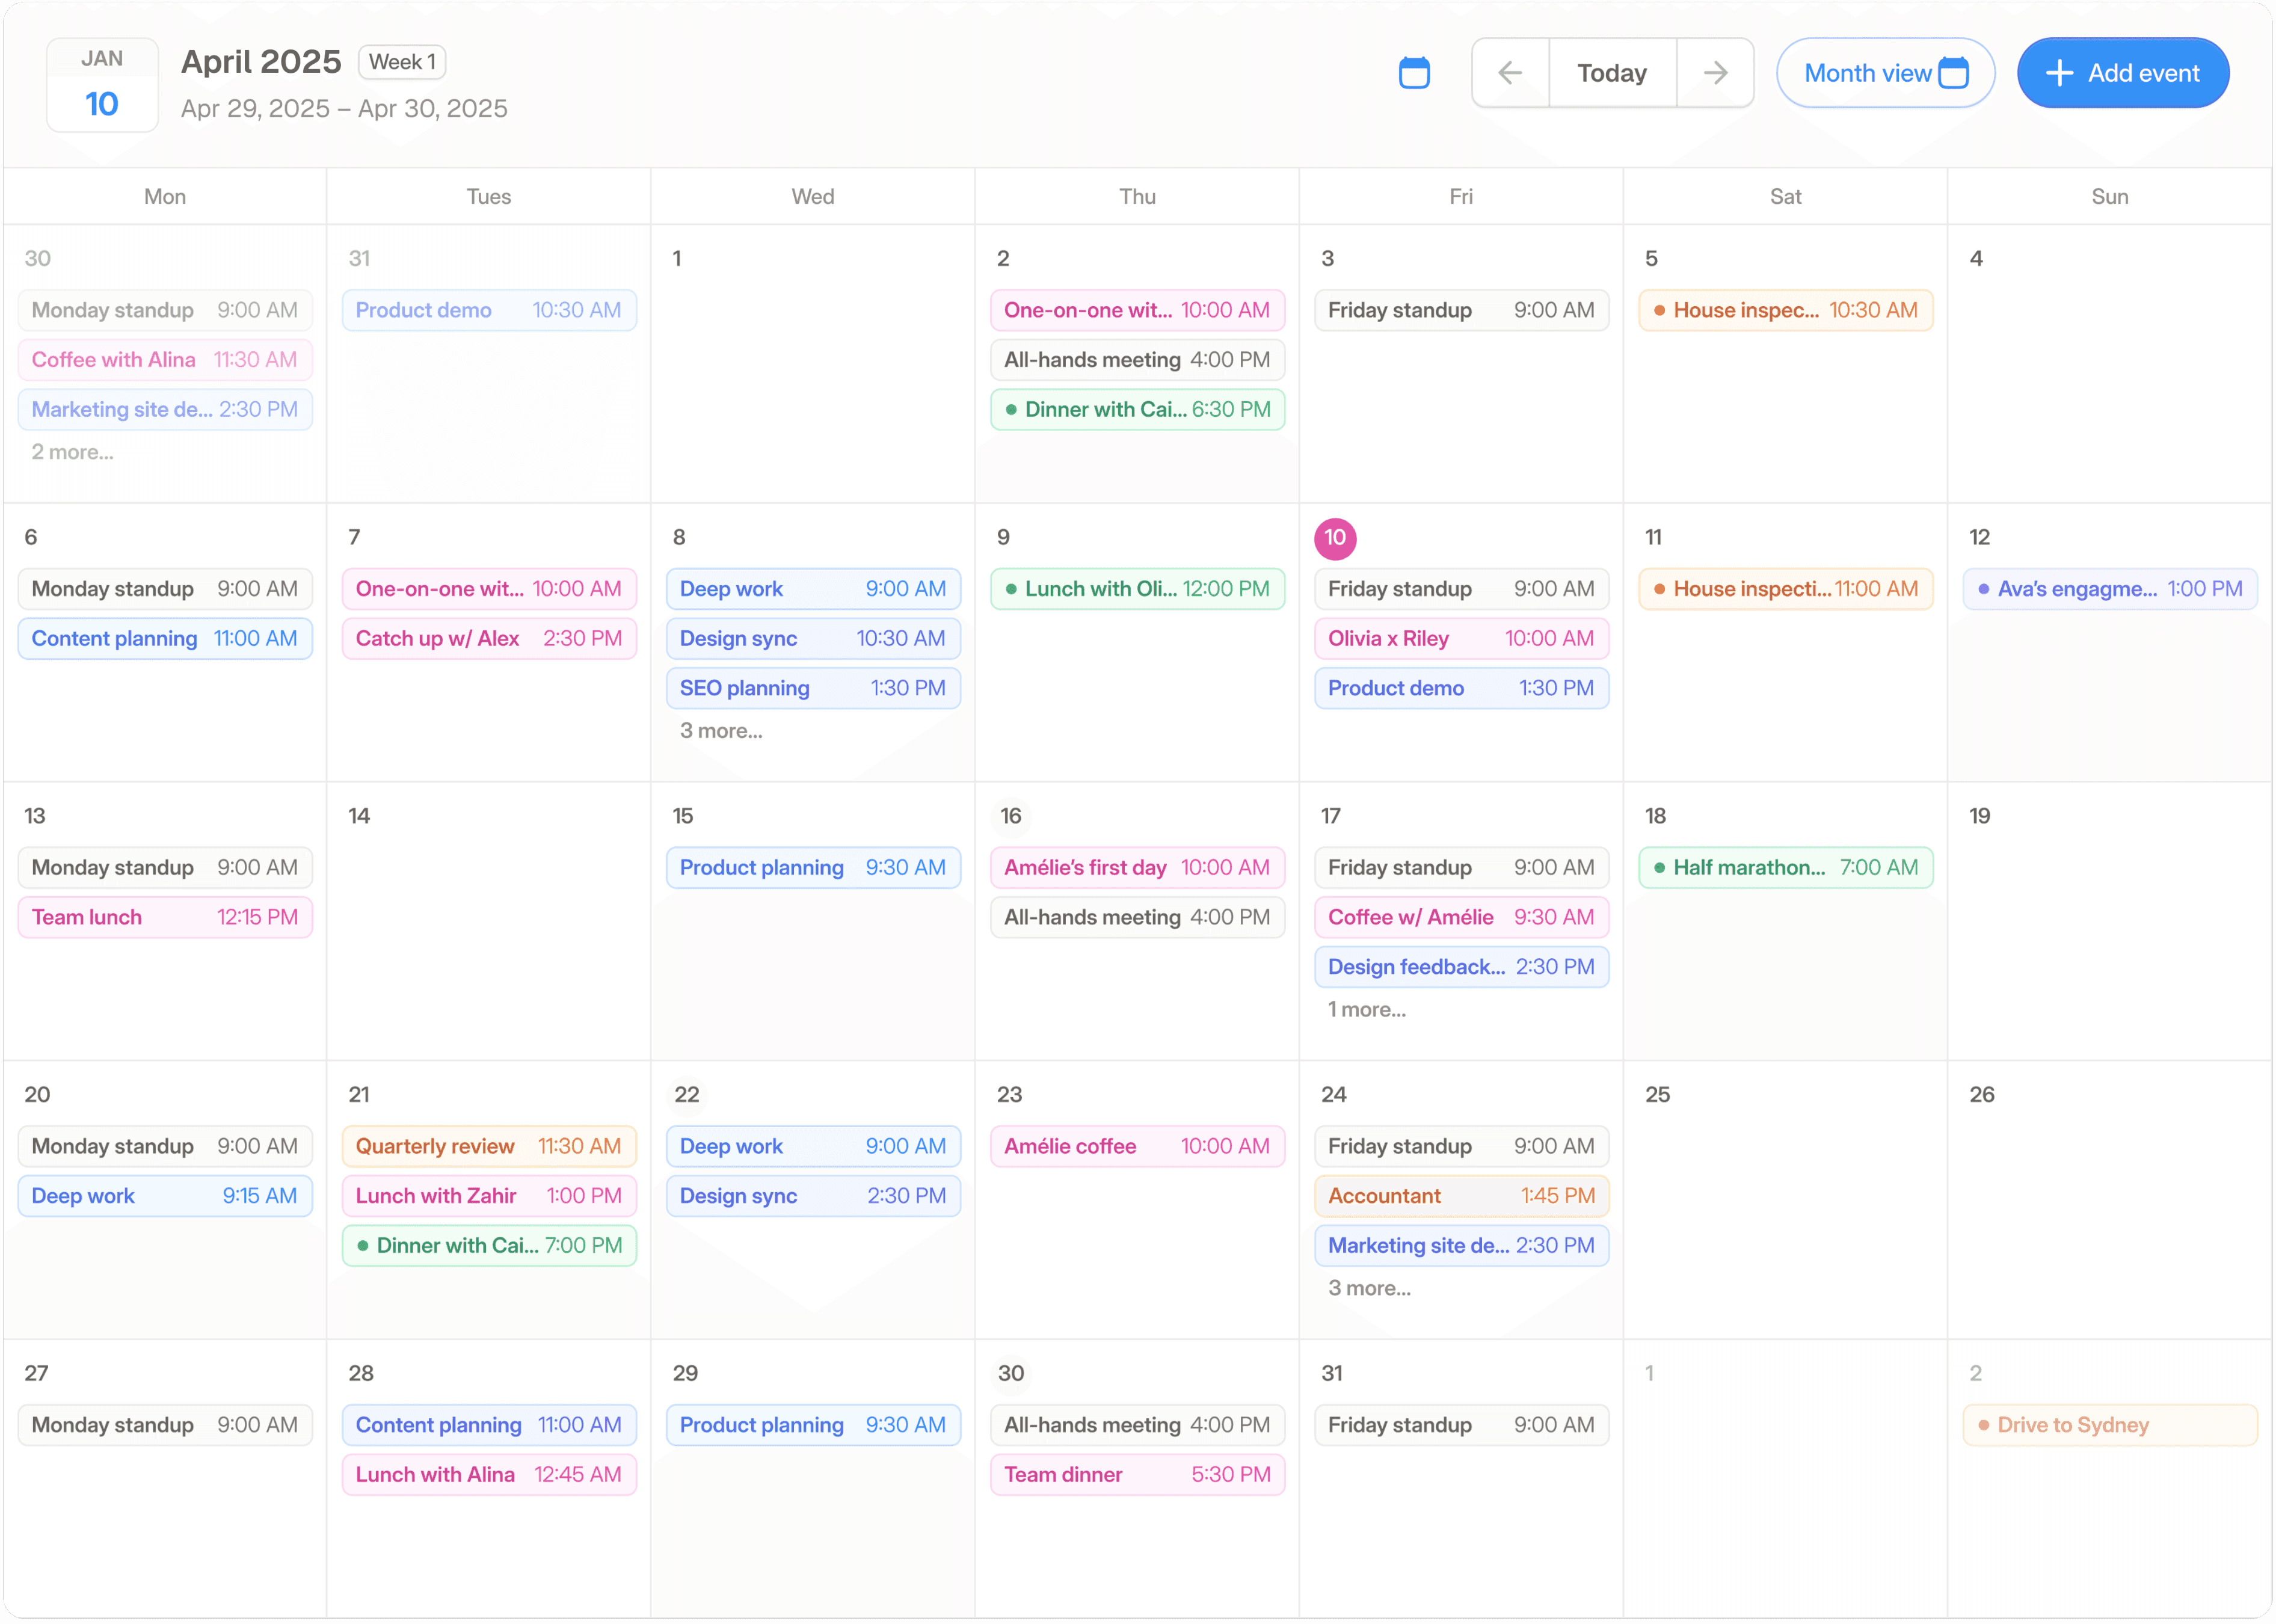Expand the 3 more events on April 8
The image size is (2276, 1624).
[x=720, y=731]
